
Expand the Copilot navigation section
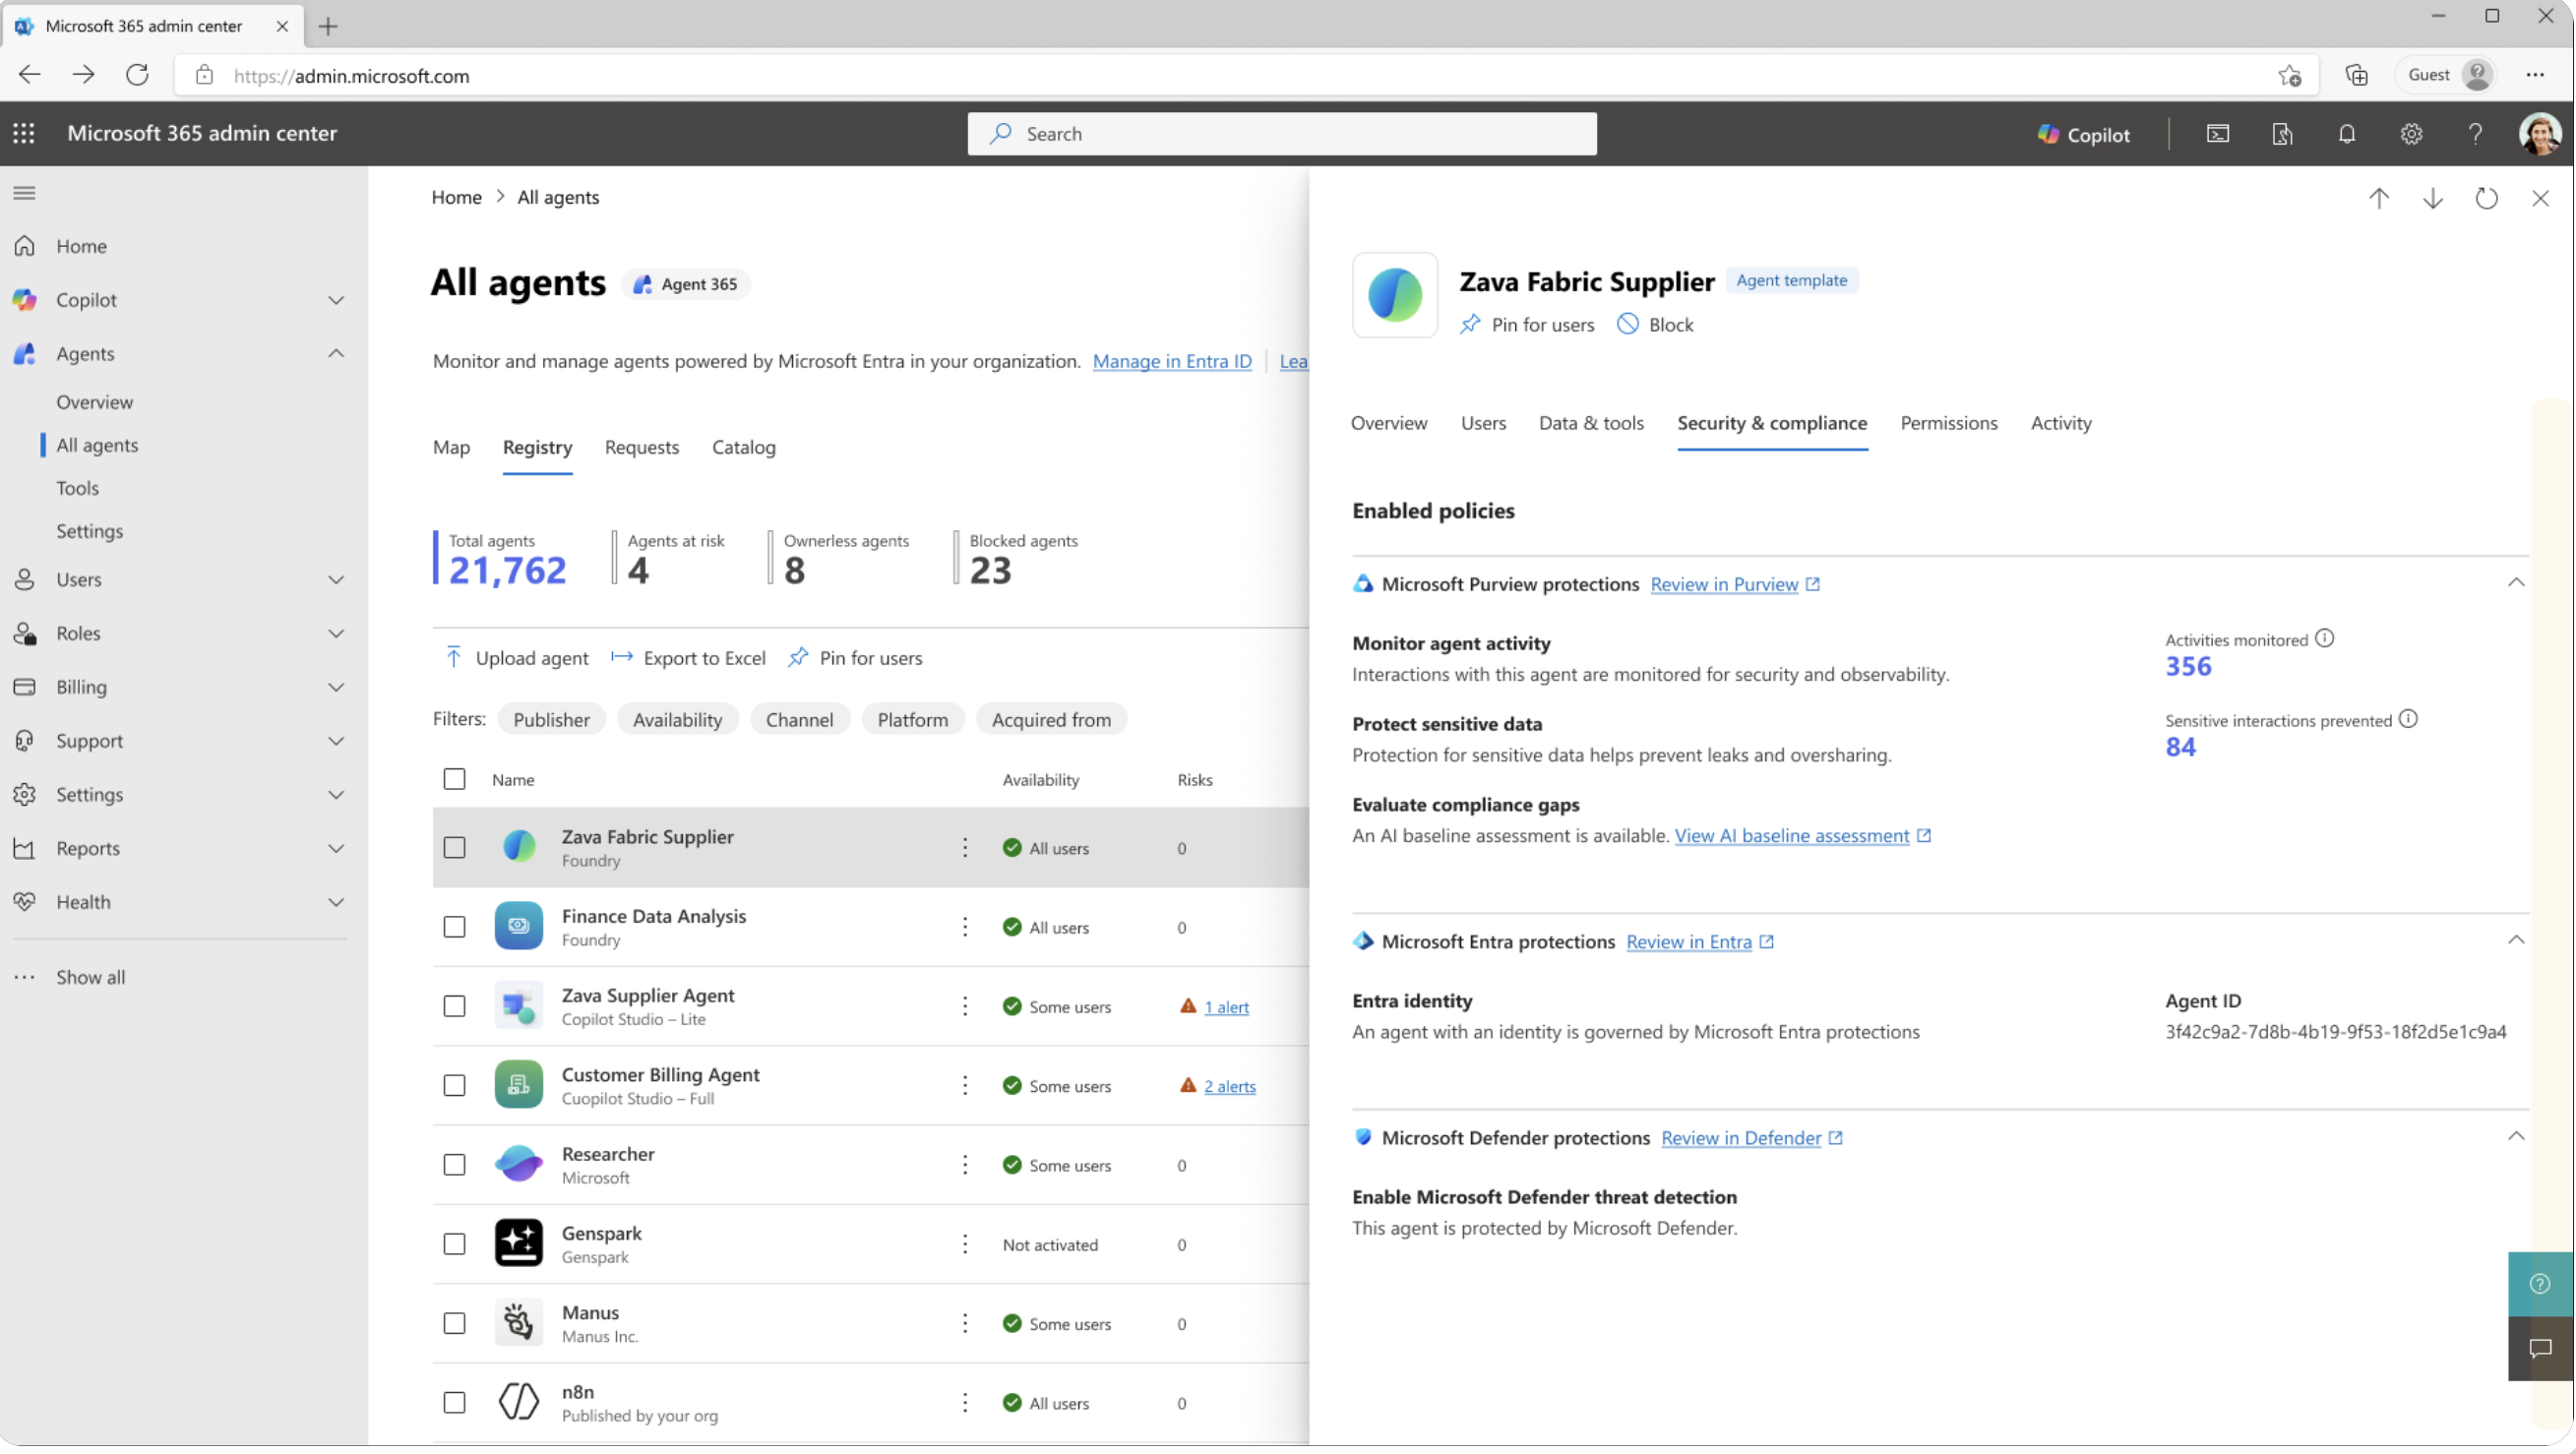[337, 300]
